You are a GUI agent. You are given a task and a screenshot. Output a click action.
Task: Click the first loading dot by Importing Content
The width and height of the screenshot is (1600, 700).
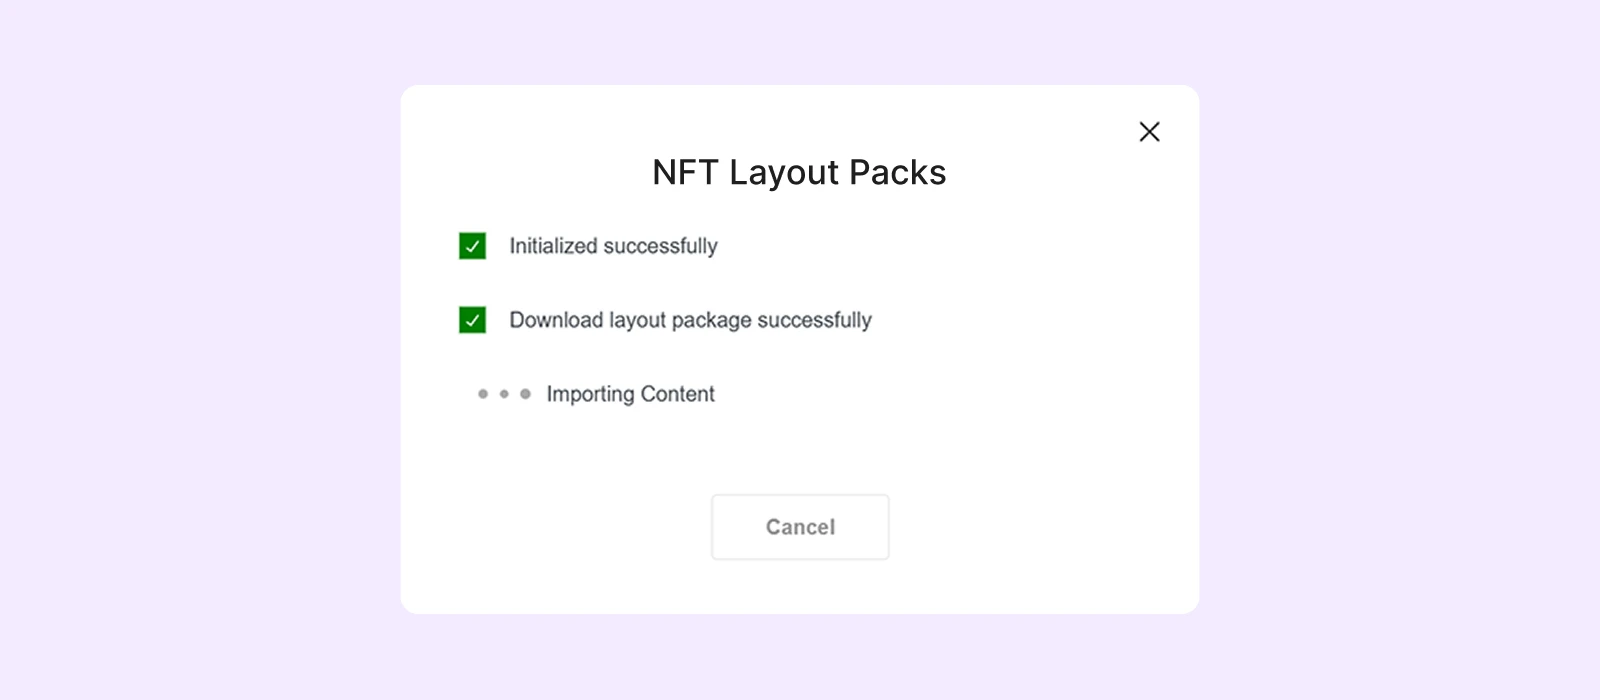coord(483,394)
